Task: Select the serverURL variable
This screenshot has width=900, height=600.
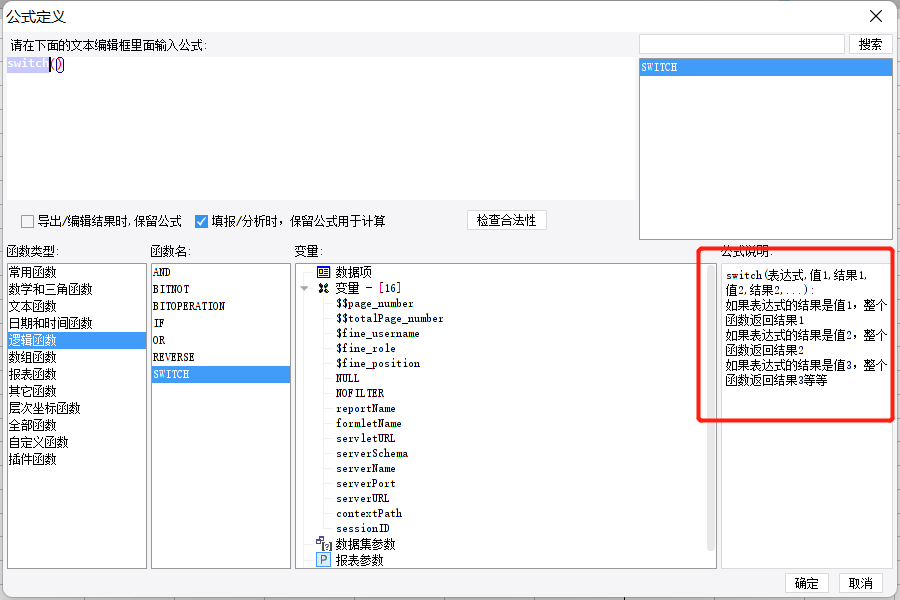Action: (x=363, y=498)
